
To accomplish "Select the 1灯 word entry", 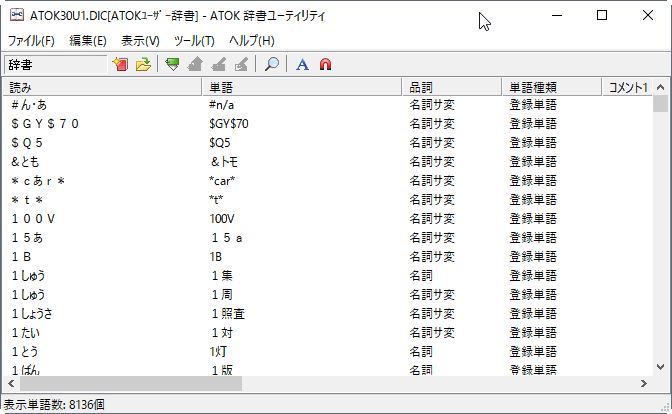I will coord(218,352).
